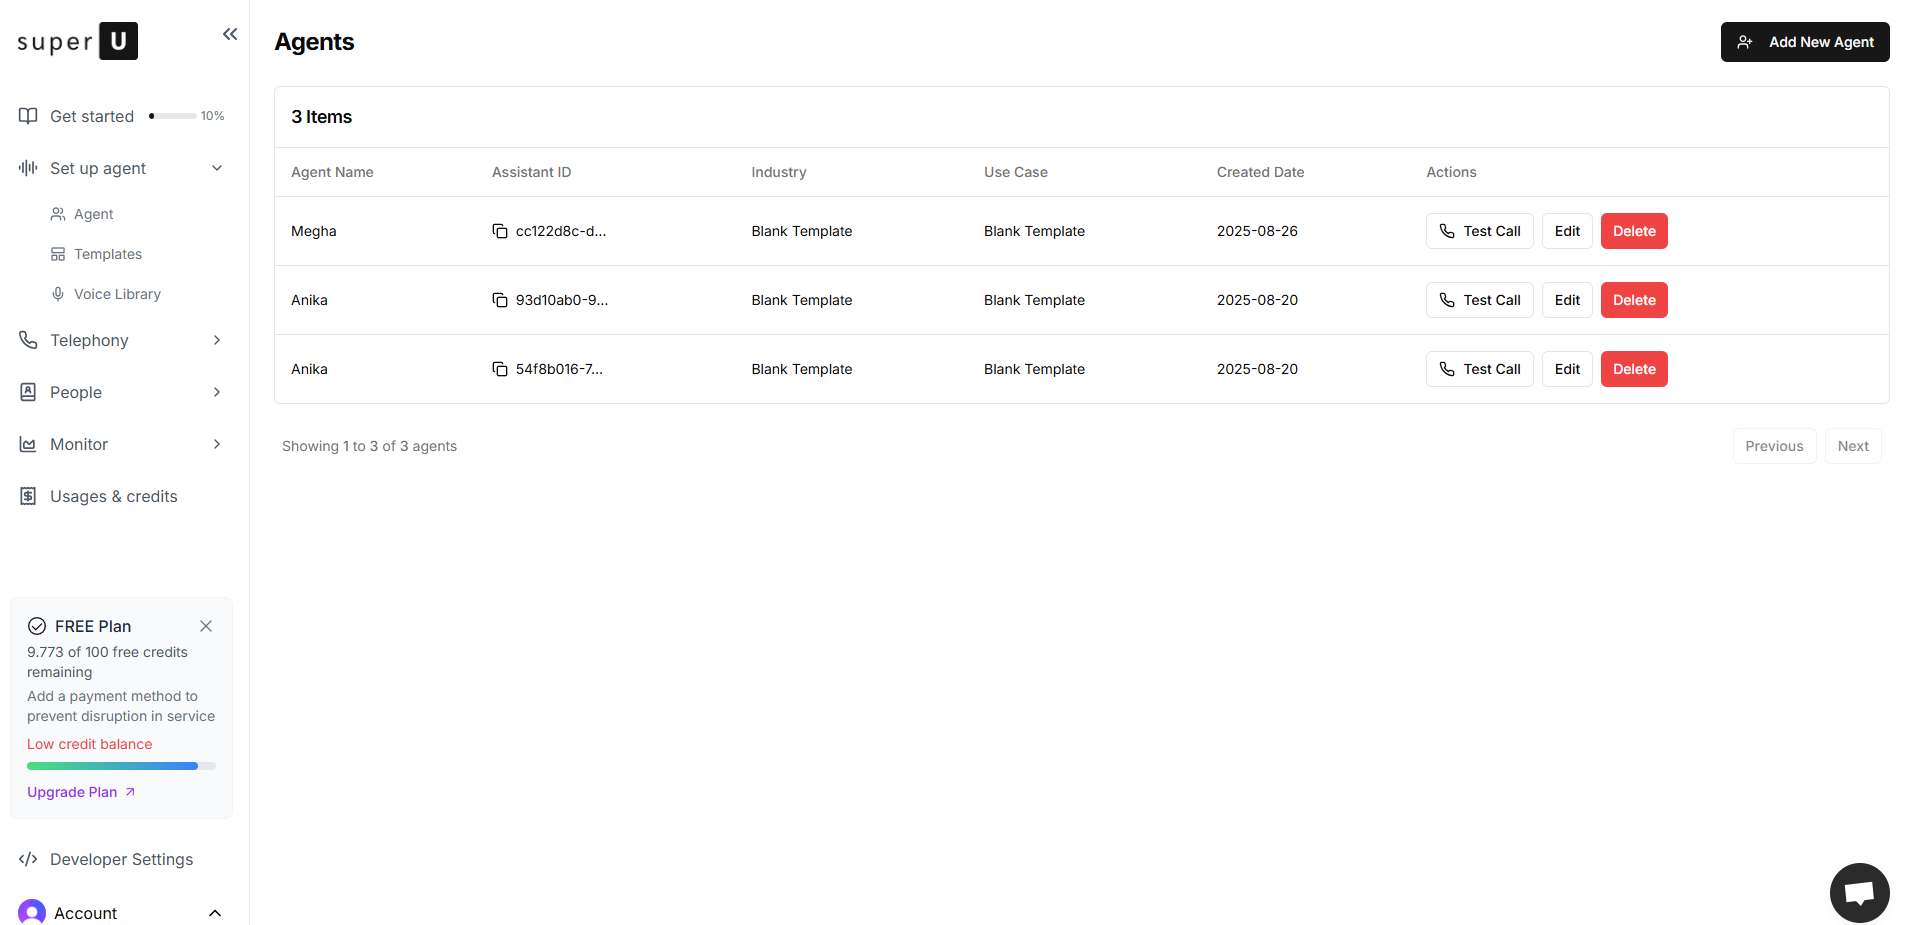1913x925 pixels.
Task: Open the Templates page
Action: pos(107,254)
